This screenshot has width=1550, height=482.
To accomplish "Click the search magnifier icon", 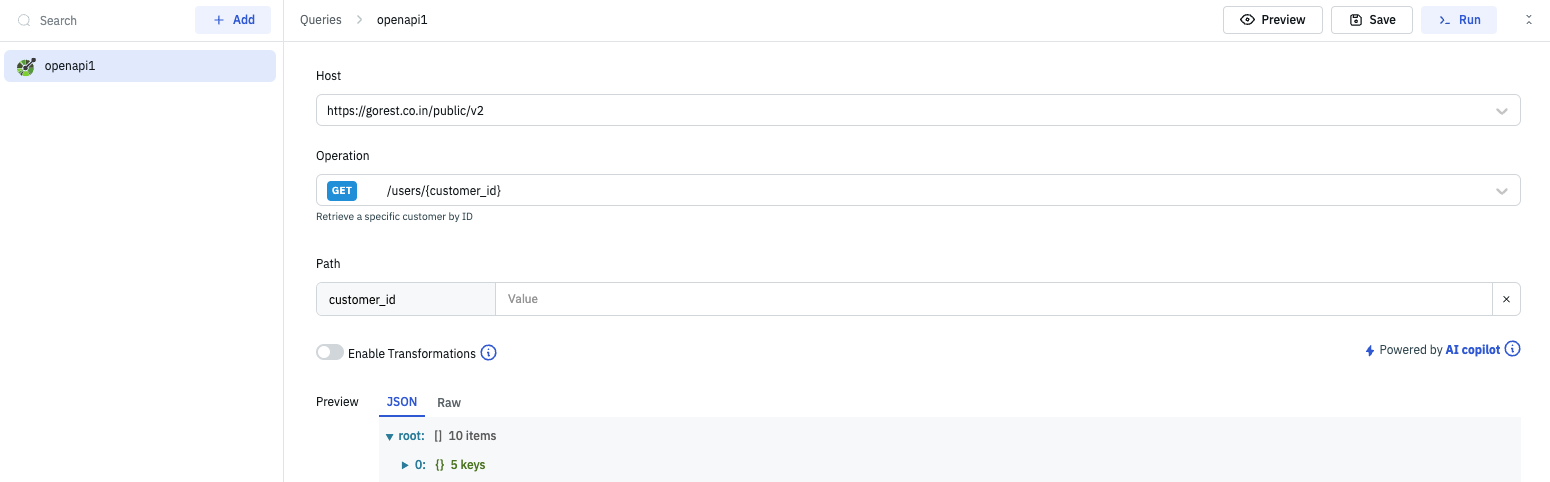I will pyautogui.click(x=25, y=20).
